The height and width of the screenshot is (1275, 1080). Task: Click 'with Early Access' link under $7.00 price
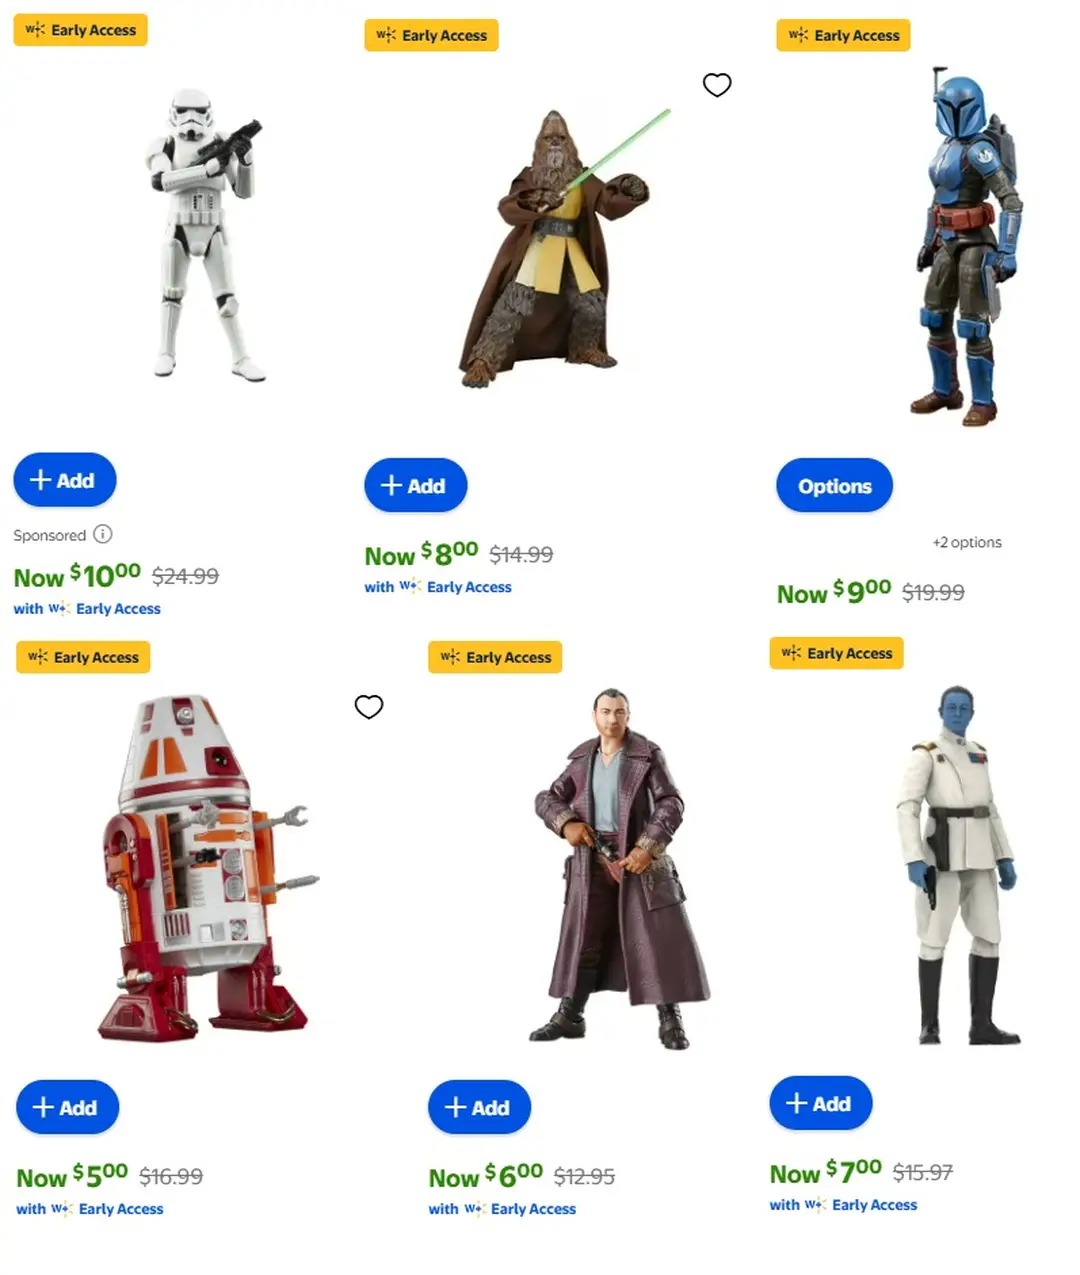tap(843, 1205)
